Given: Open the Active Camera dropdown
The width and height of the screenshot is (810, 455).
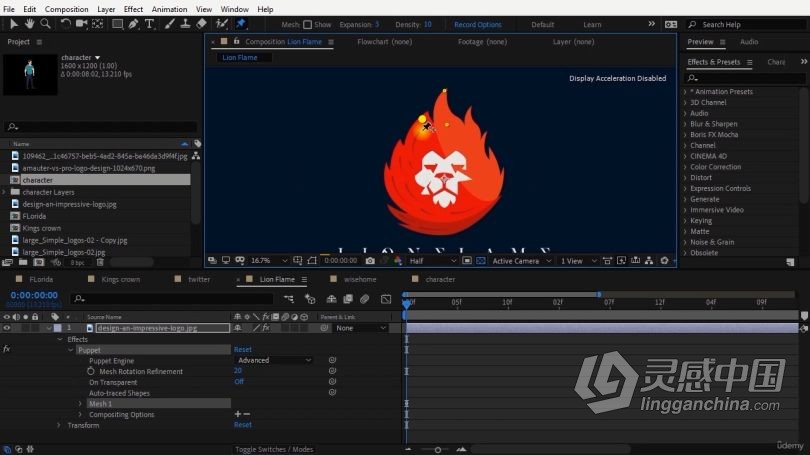Looking at the screenshot, I should pyautogui.click(x=521, y=261).
